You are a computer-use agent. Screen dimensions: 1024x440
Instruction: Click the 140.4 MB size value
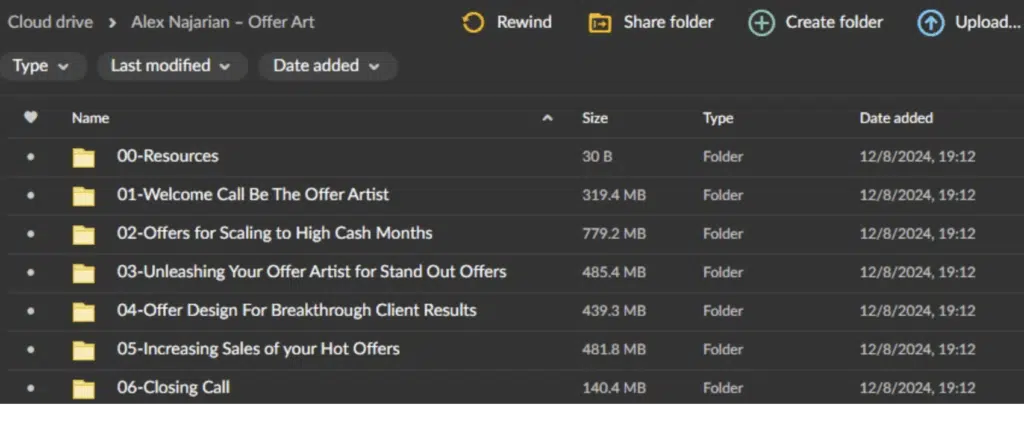614,388
